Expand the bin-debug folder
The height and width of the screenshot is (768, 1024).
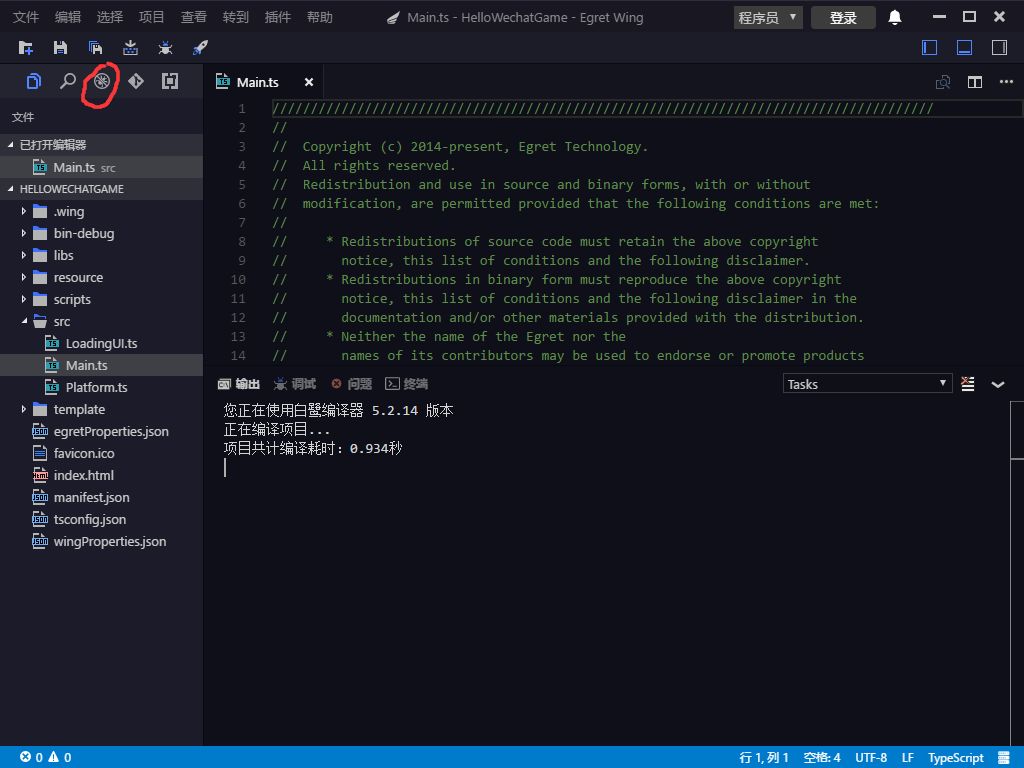24,233
